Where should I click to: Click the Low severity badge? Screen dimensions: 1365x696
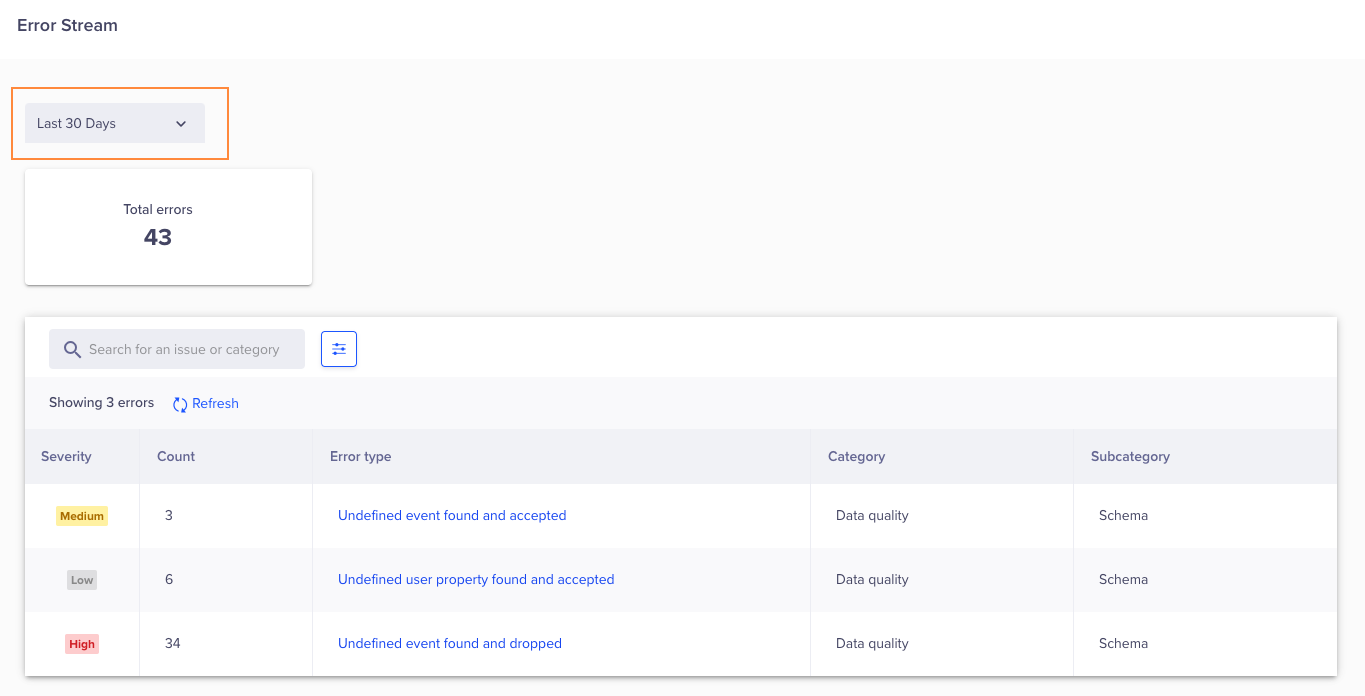tap(82, 580)
